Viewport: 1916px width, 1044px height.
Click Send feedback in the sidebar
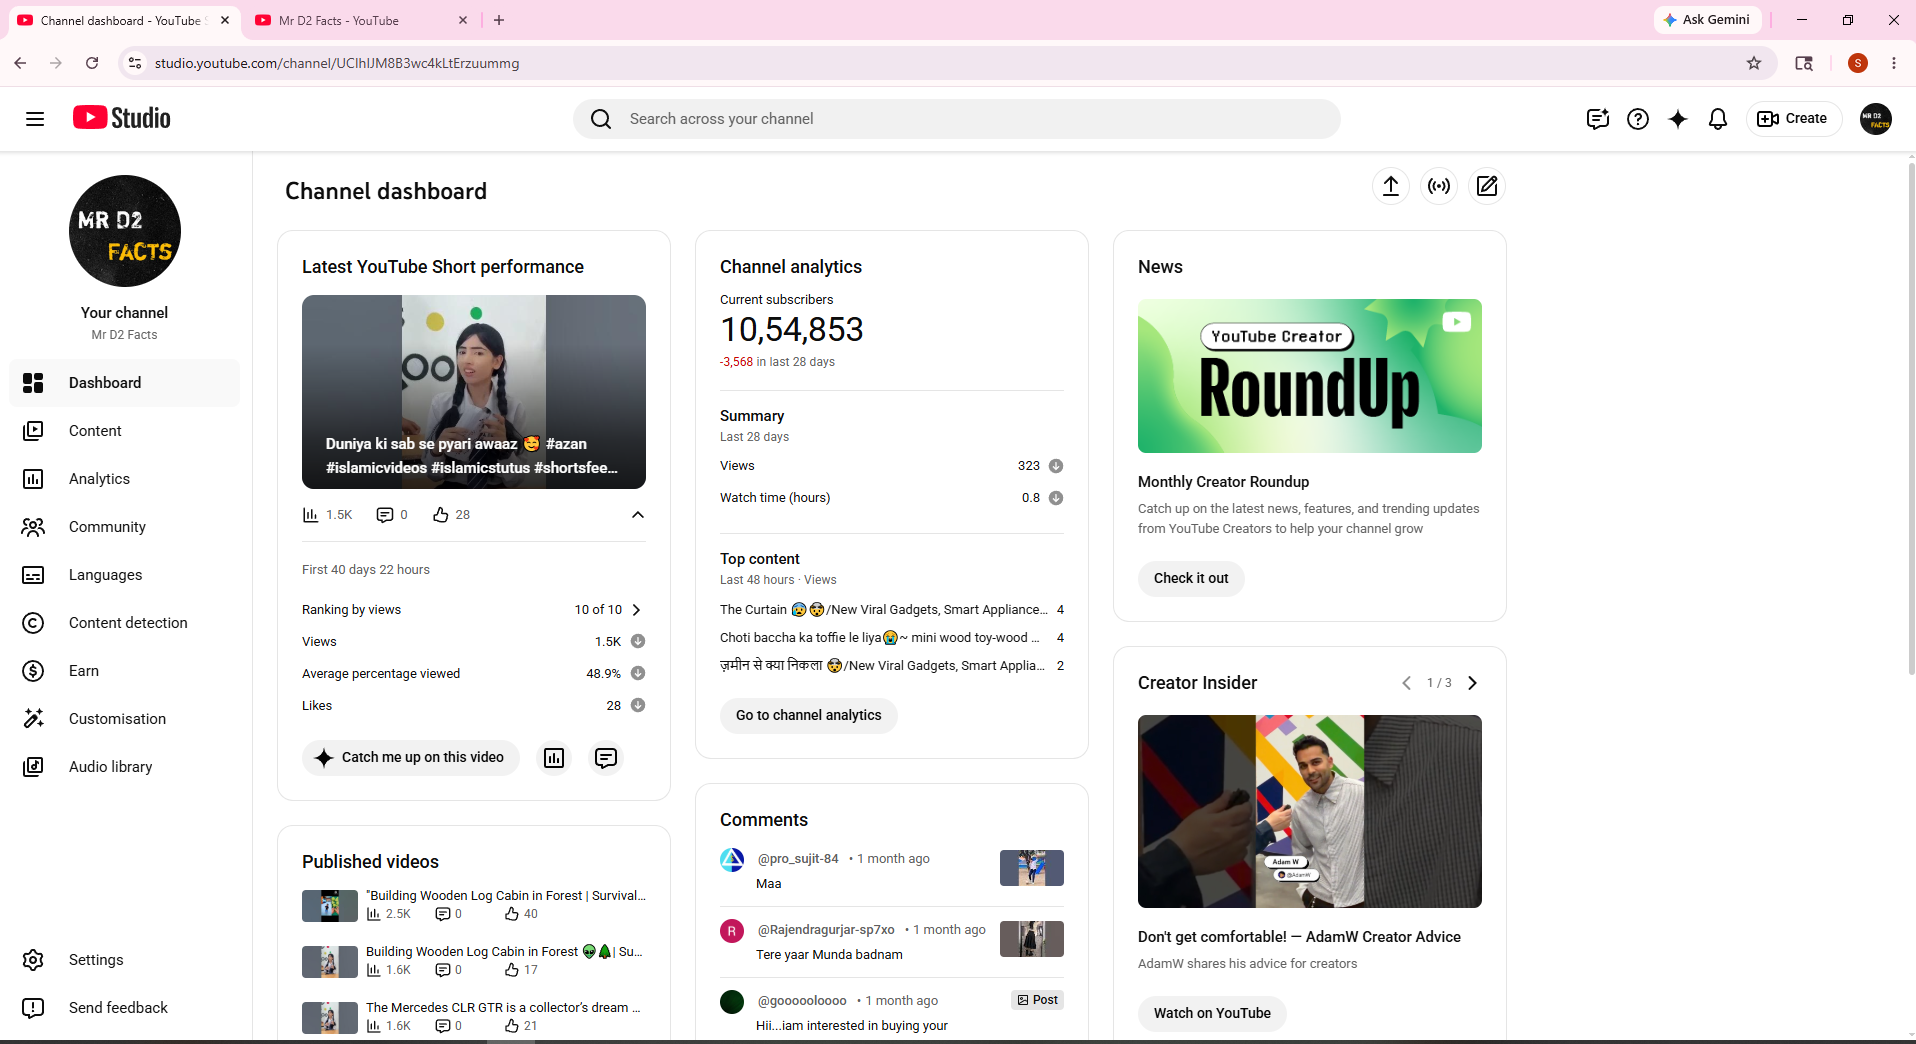tap(125, 1008)
